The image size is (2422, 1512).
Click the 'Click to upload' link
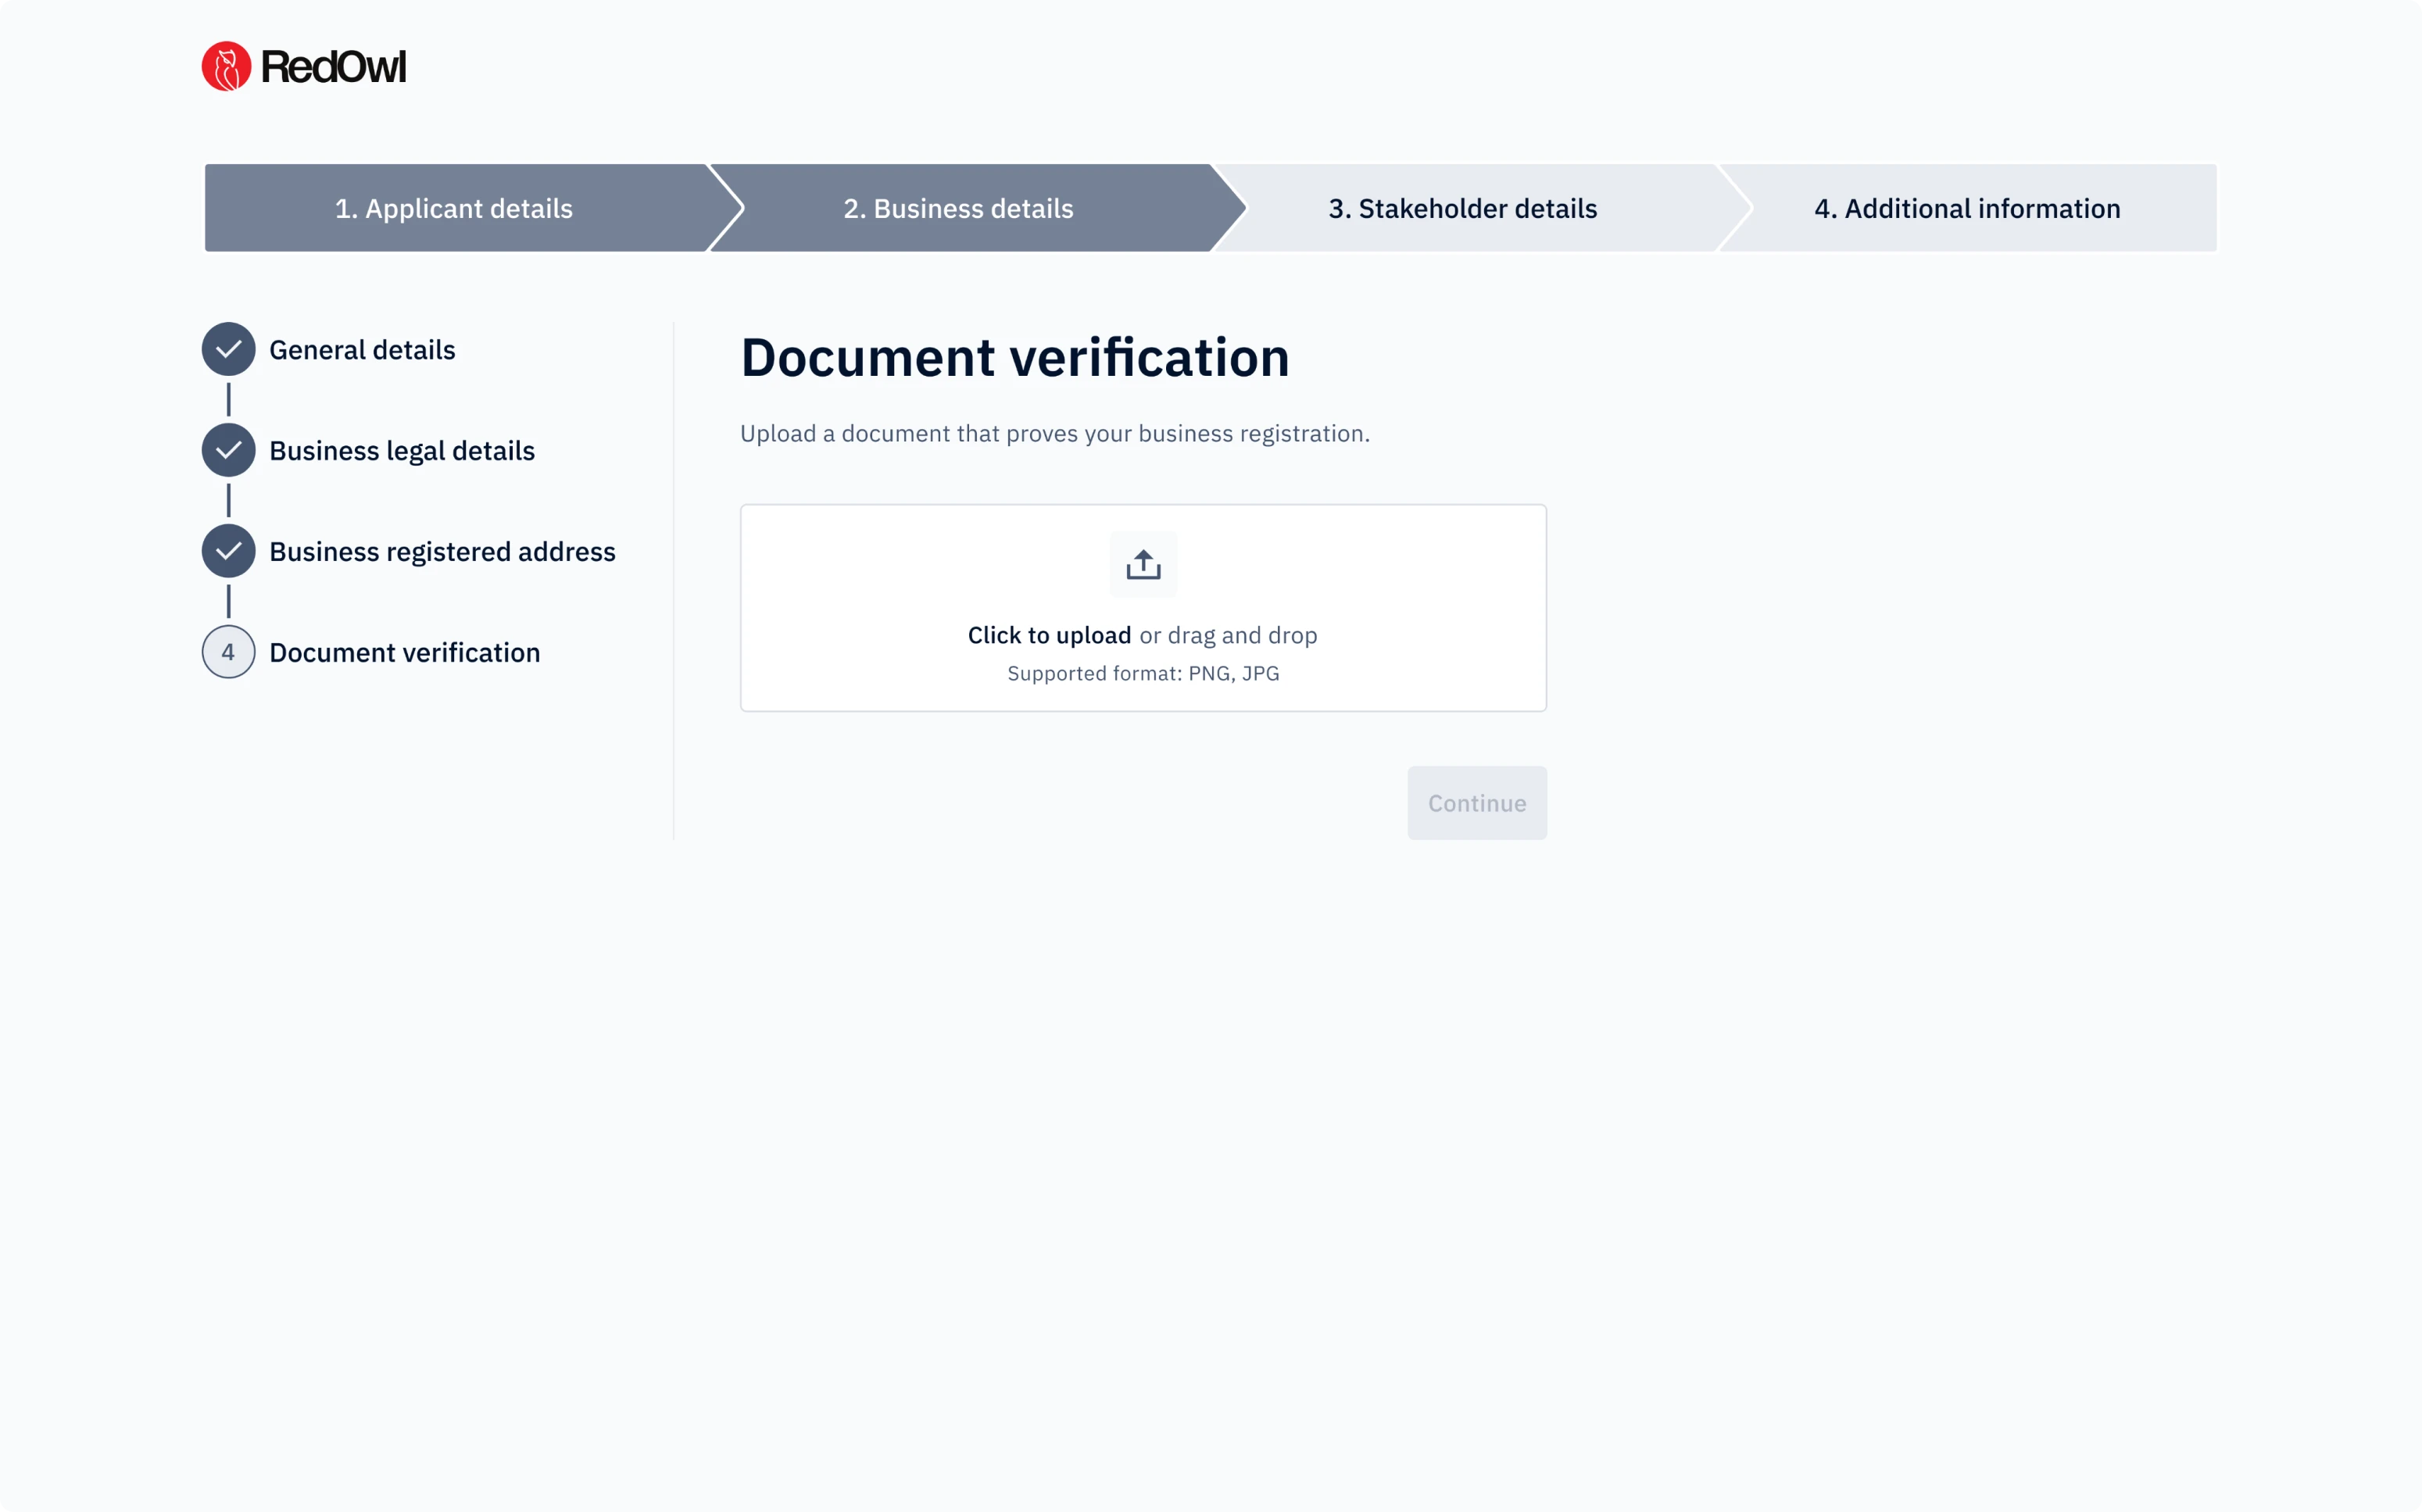click(x=1049, y=635)
